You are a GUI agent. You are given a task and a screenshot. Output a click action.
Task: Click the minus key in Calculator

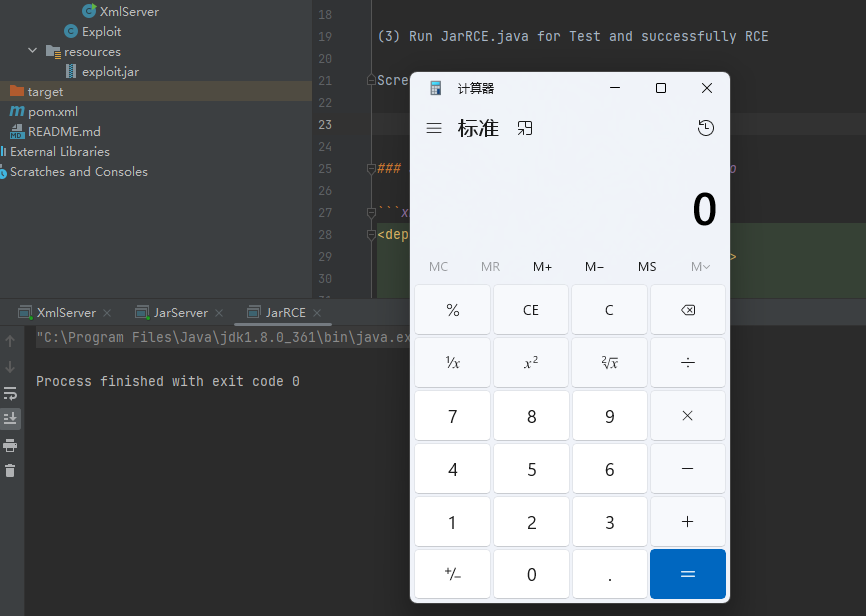(x=688, y=468)
